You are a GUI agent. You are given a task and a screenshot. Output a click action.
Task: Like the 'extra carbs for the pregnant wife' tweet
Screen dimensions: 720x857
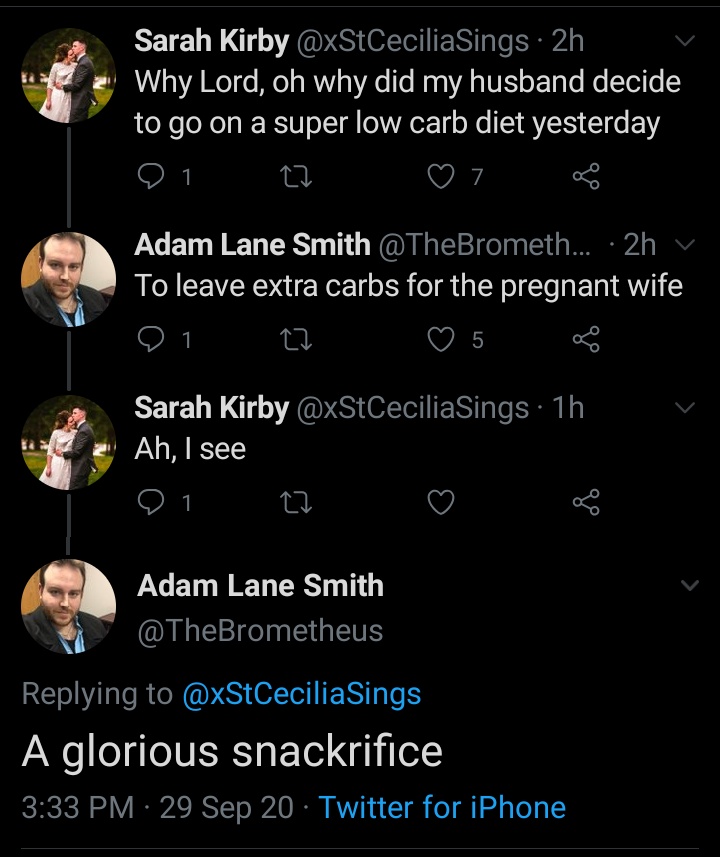(x=441, y=340)
